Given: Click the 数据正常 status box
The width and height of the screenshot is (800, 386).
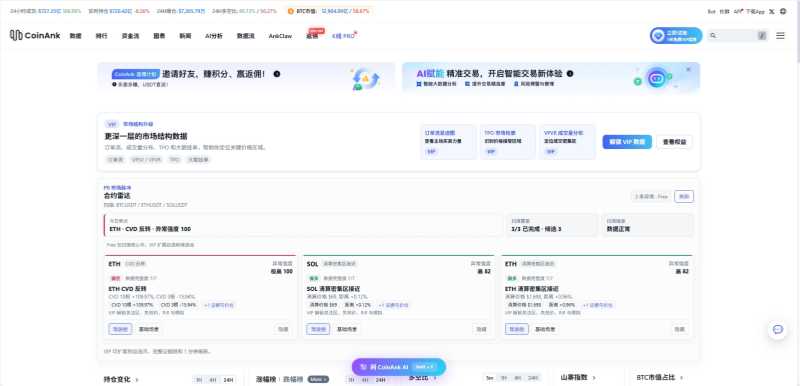Looking at the screenshot, I should tap(647, 225).
